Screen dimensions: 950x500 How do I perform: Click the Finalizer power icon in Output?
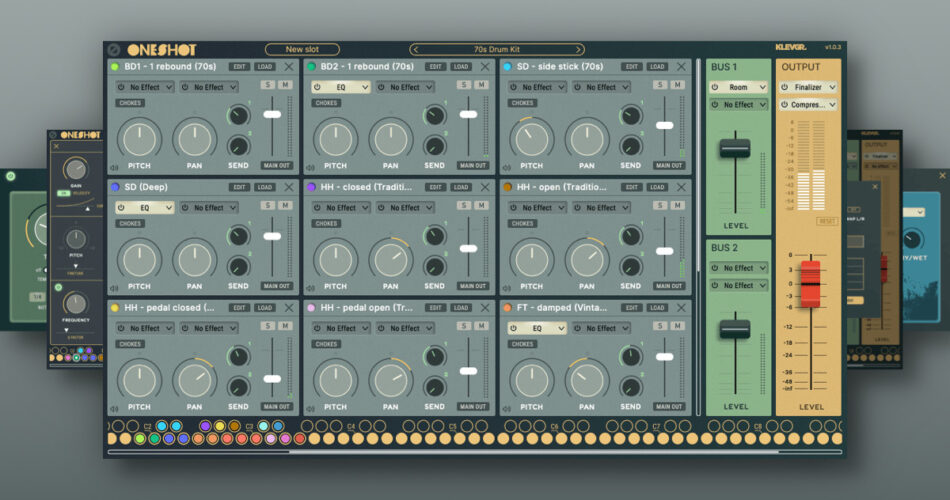coord(786,87)
